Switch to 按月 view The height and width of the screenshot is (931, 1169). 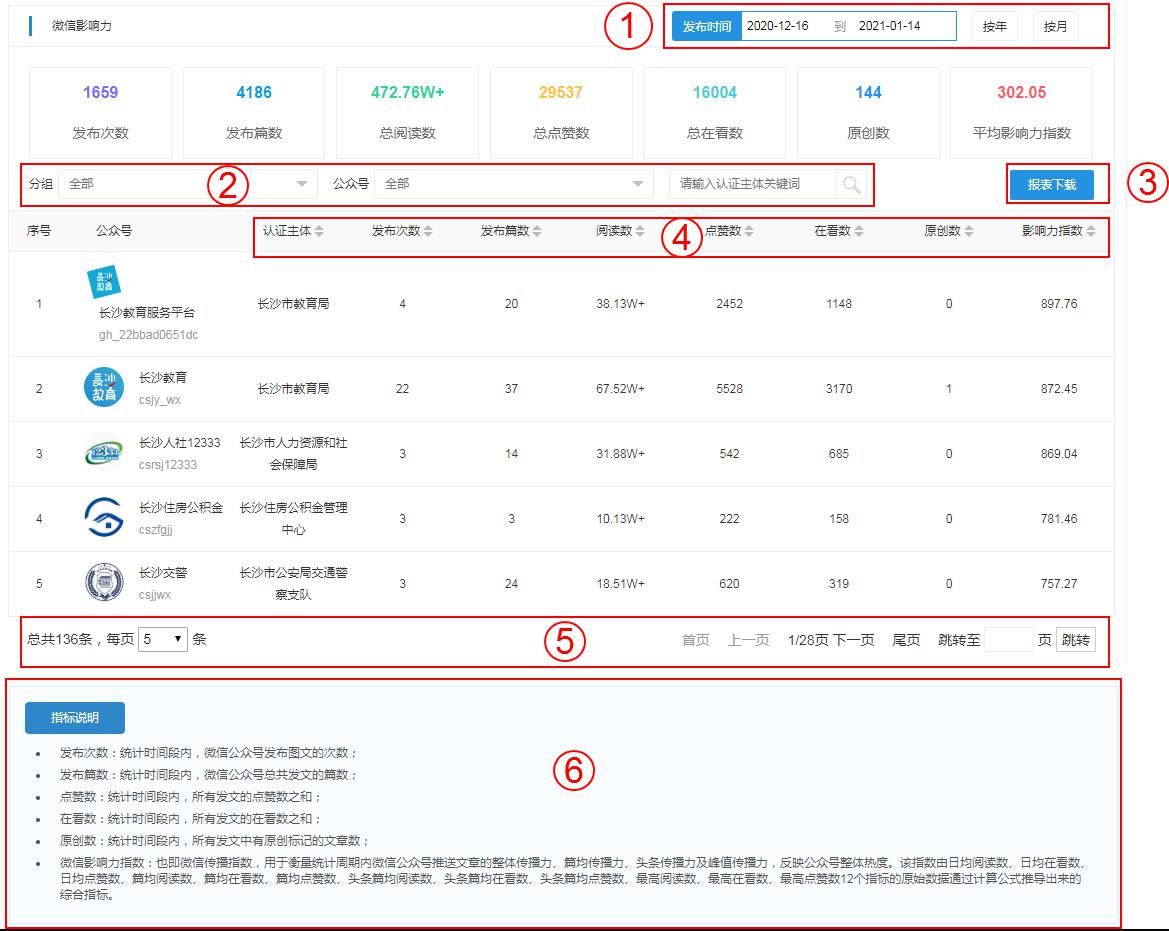coord(1055,27)
